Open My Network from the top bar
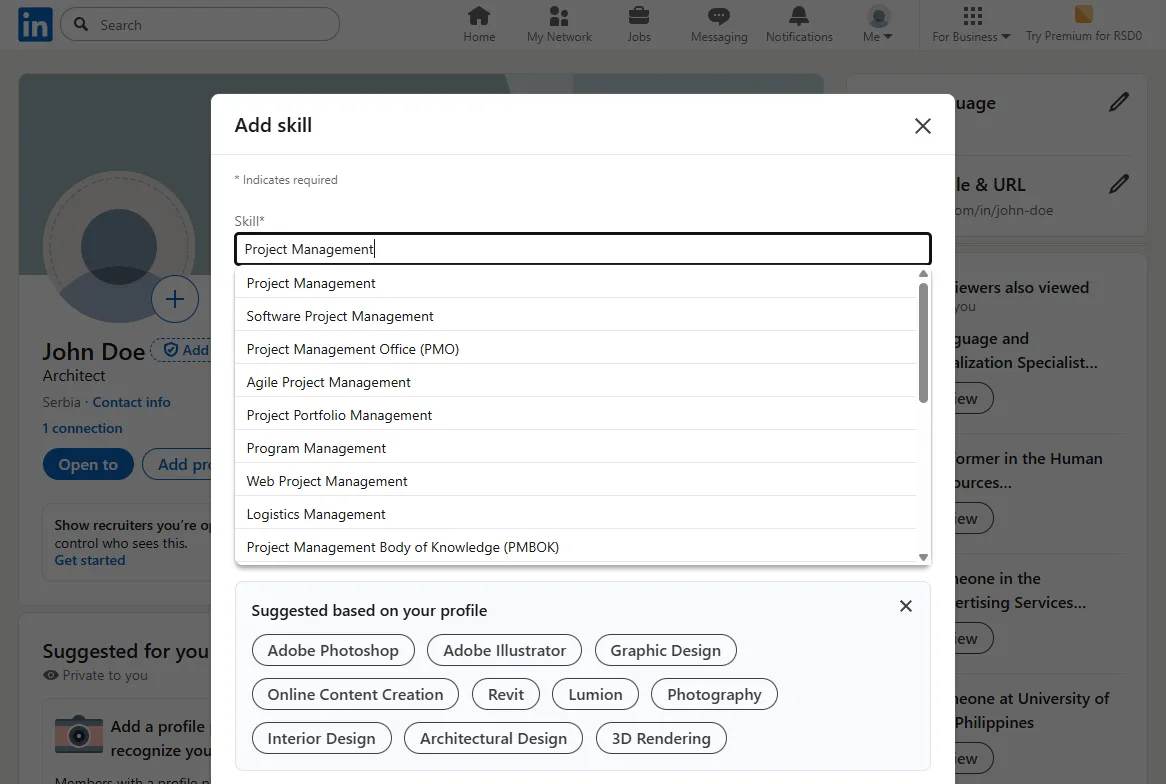 (558, 25)
